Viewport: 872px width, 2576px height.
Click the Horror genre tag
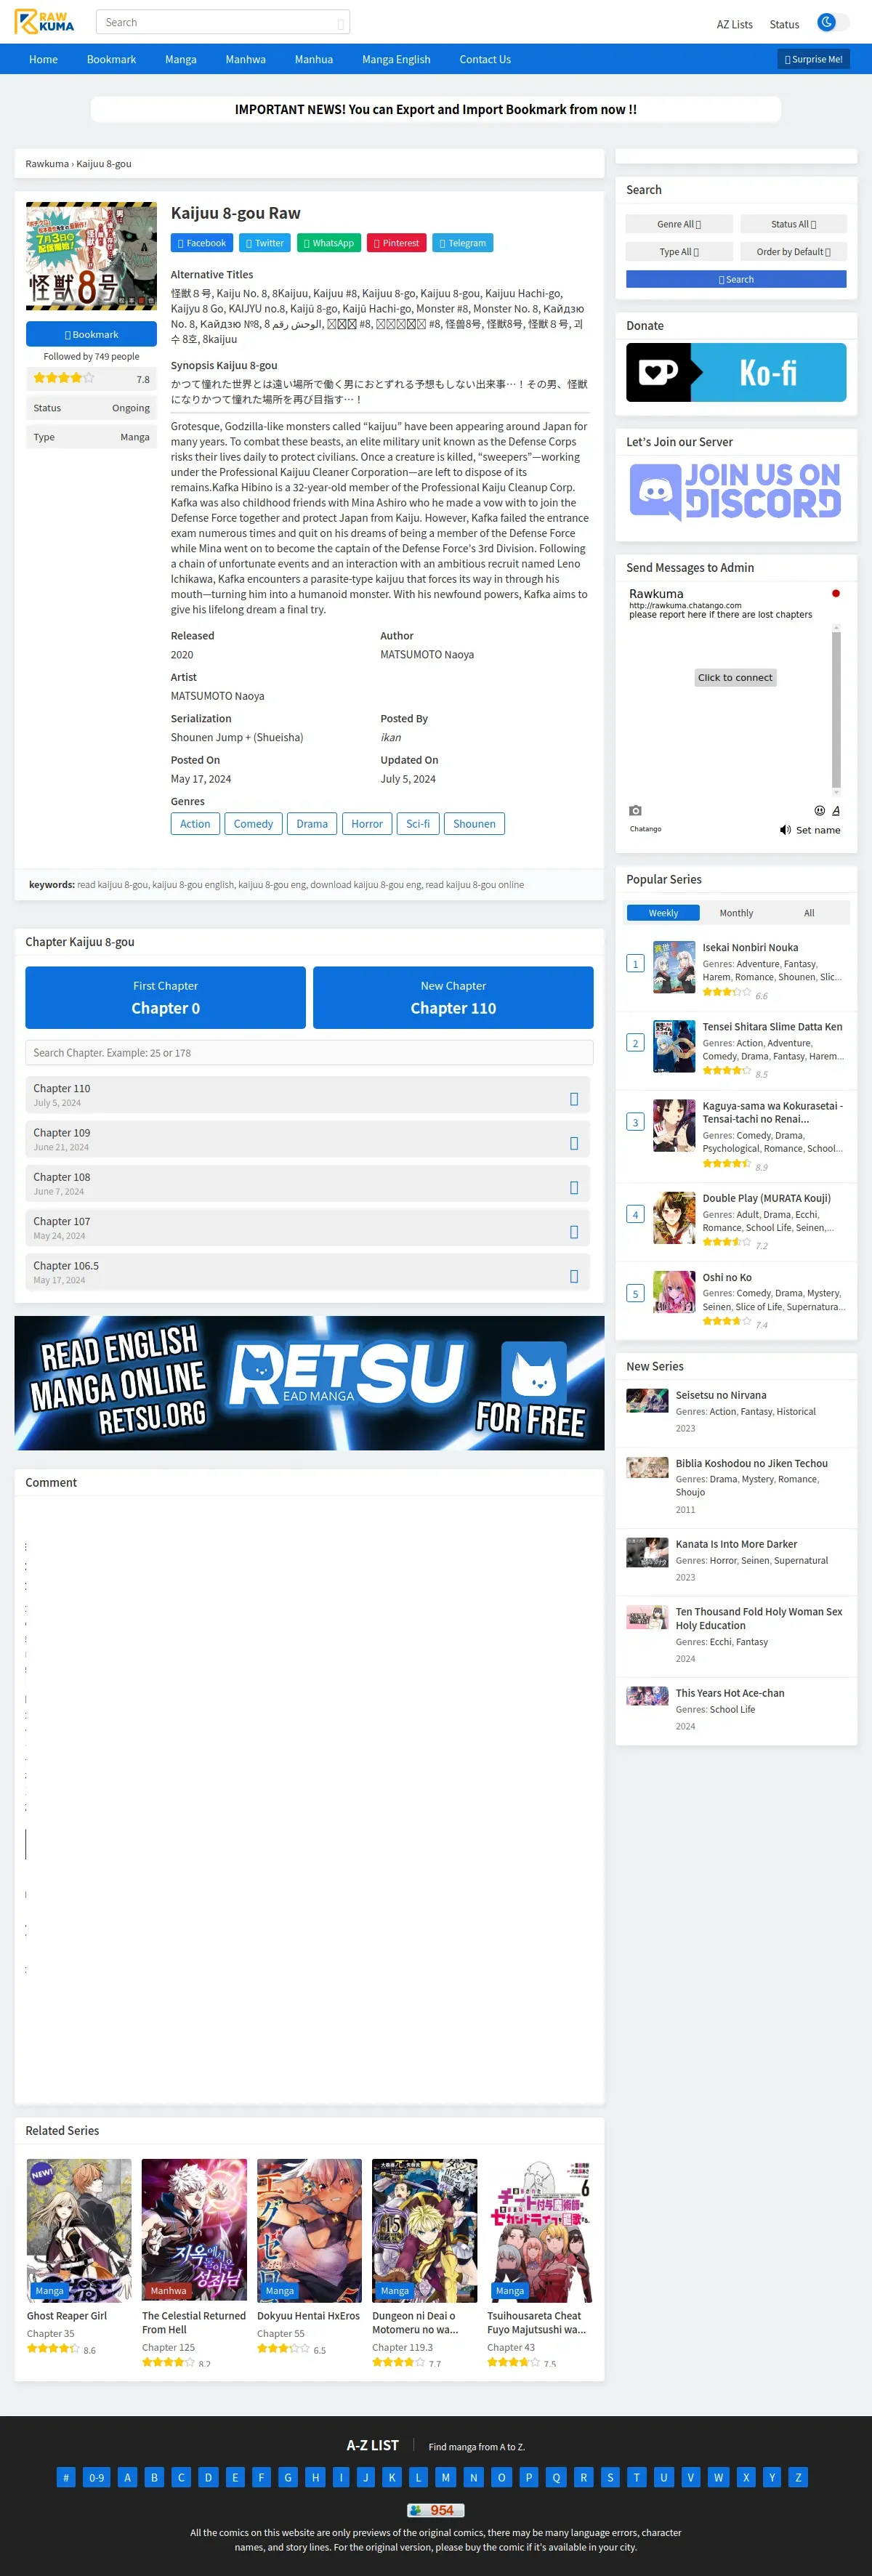click(367, 824)
